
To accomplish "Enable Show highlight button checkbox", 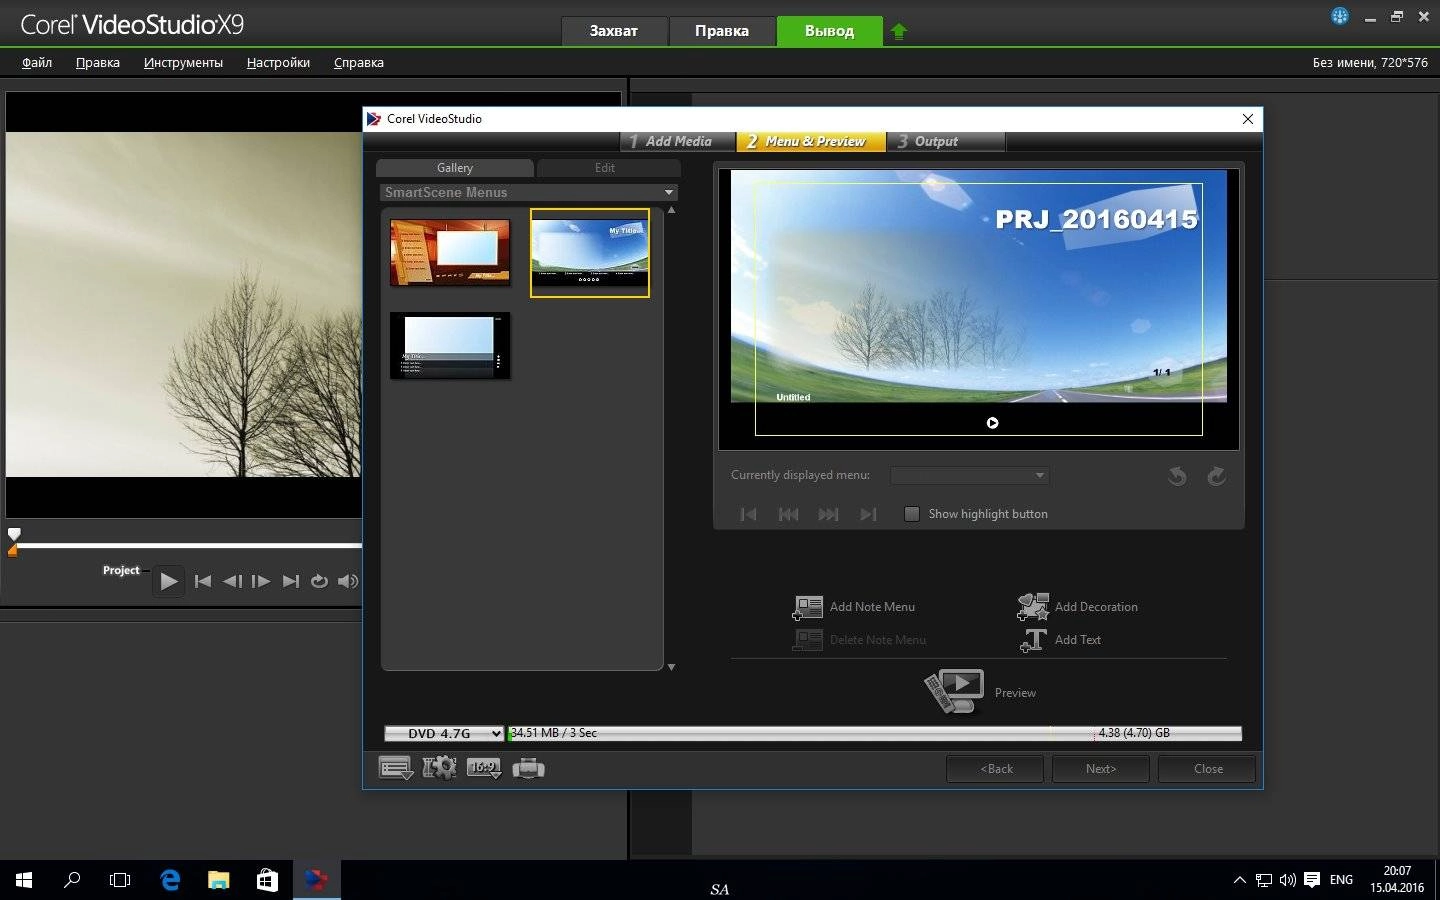I will [x=911, y=514].
